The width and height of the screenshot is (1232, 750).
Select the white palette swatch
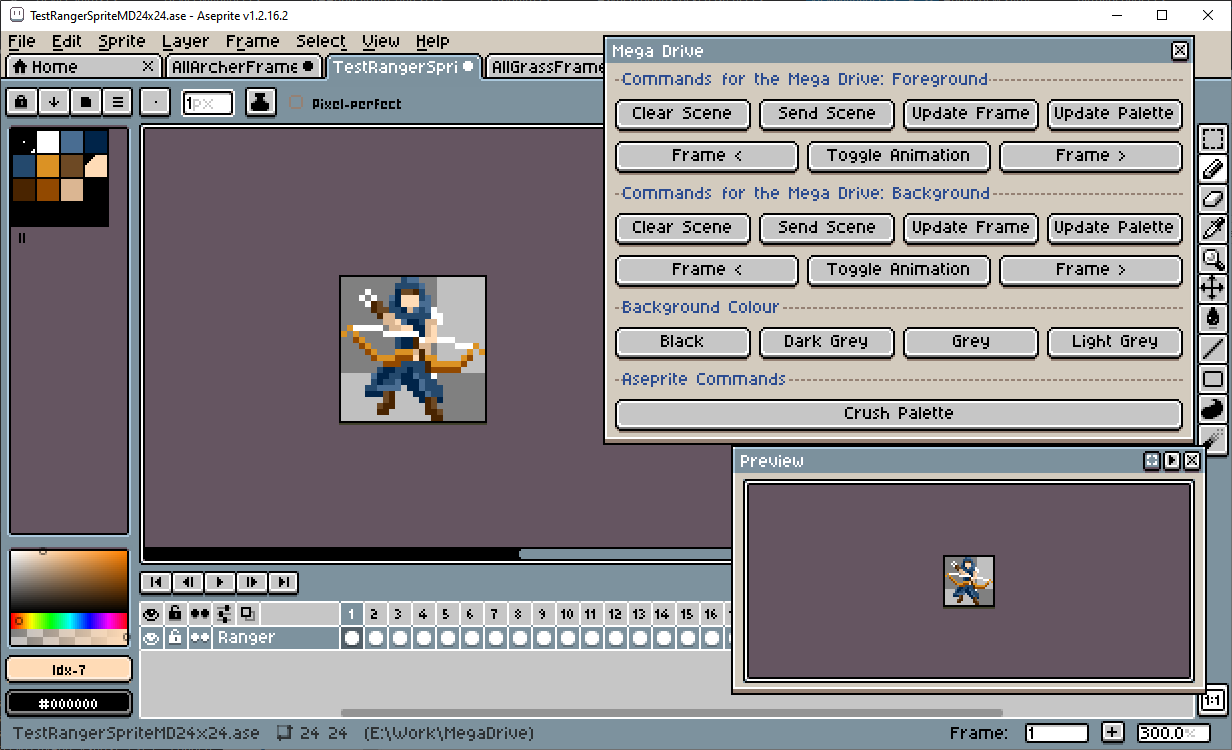48,141
